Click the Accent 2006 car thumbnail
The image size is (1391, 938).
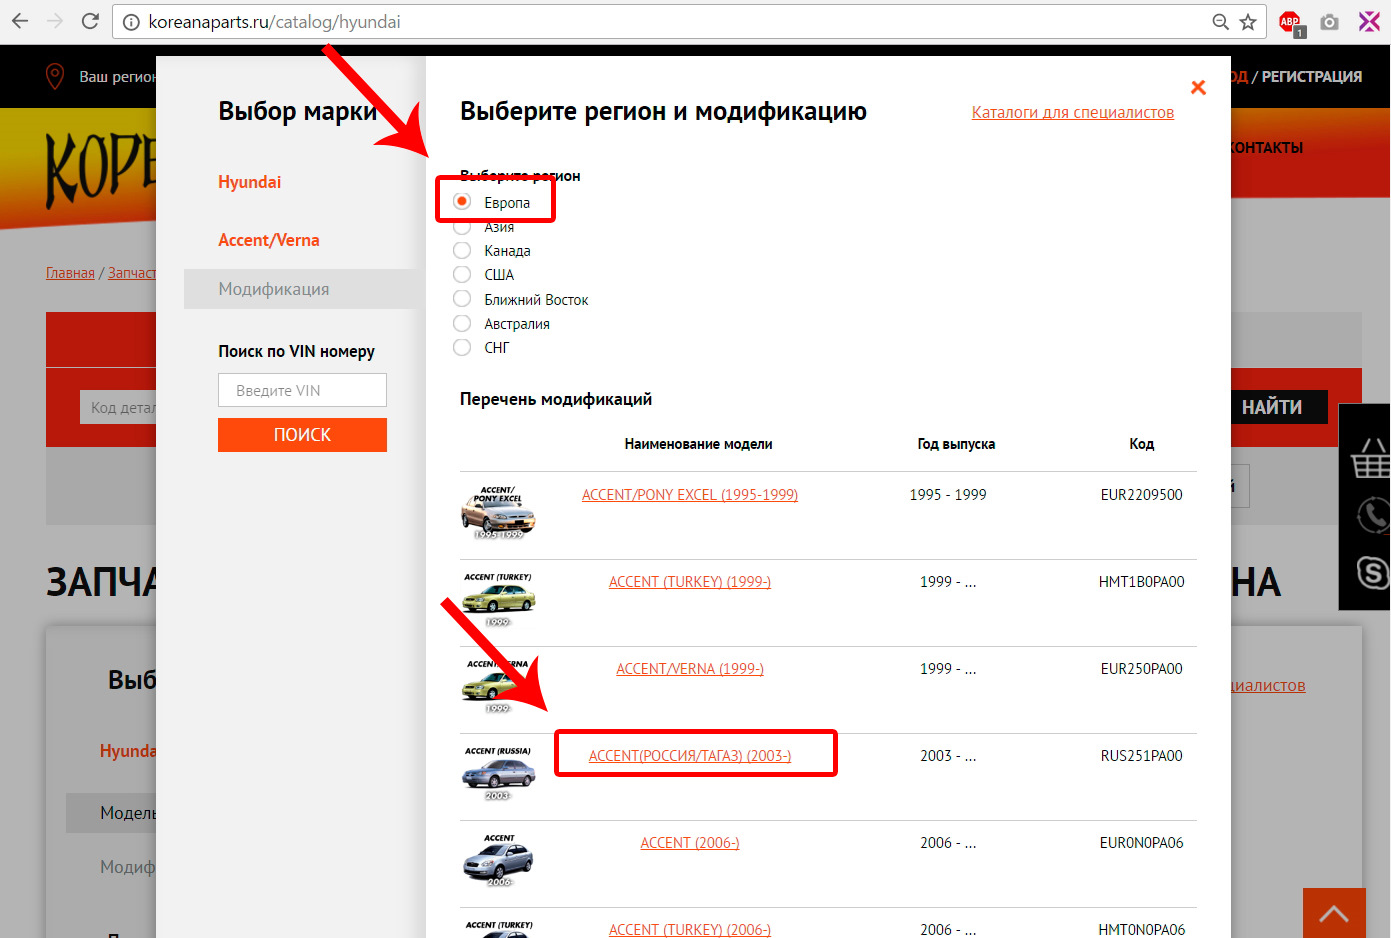click(498, 861)
